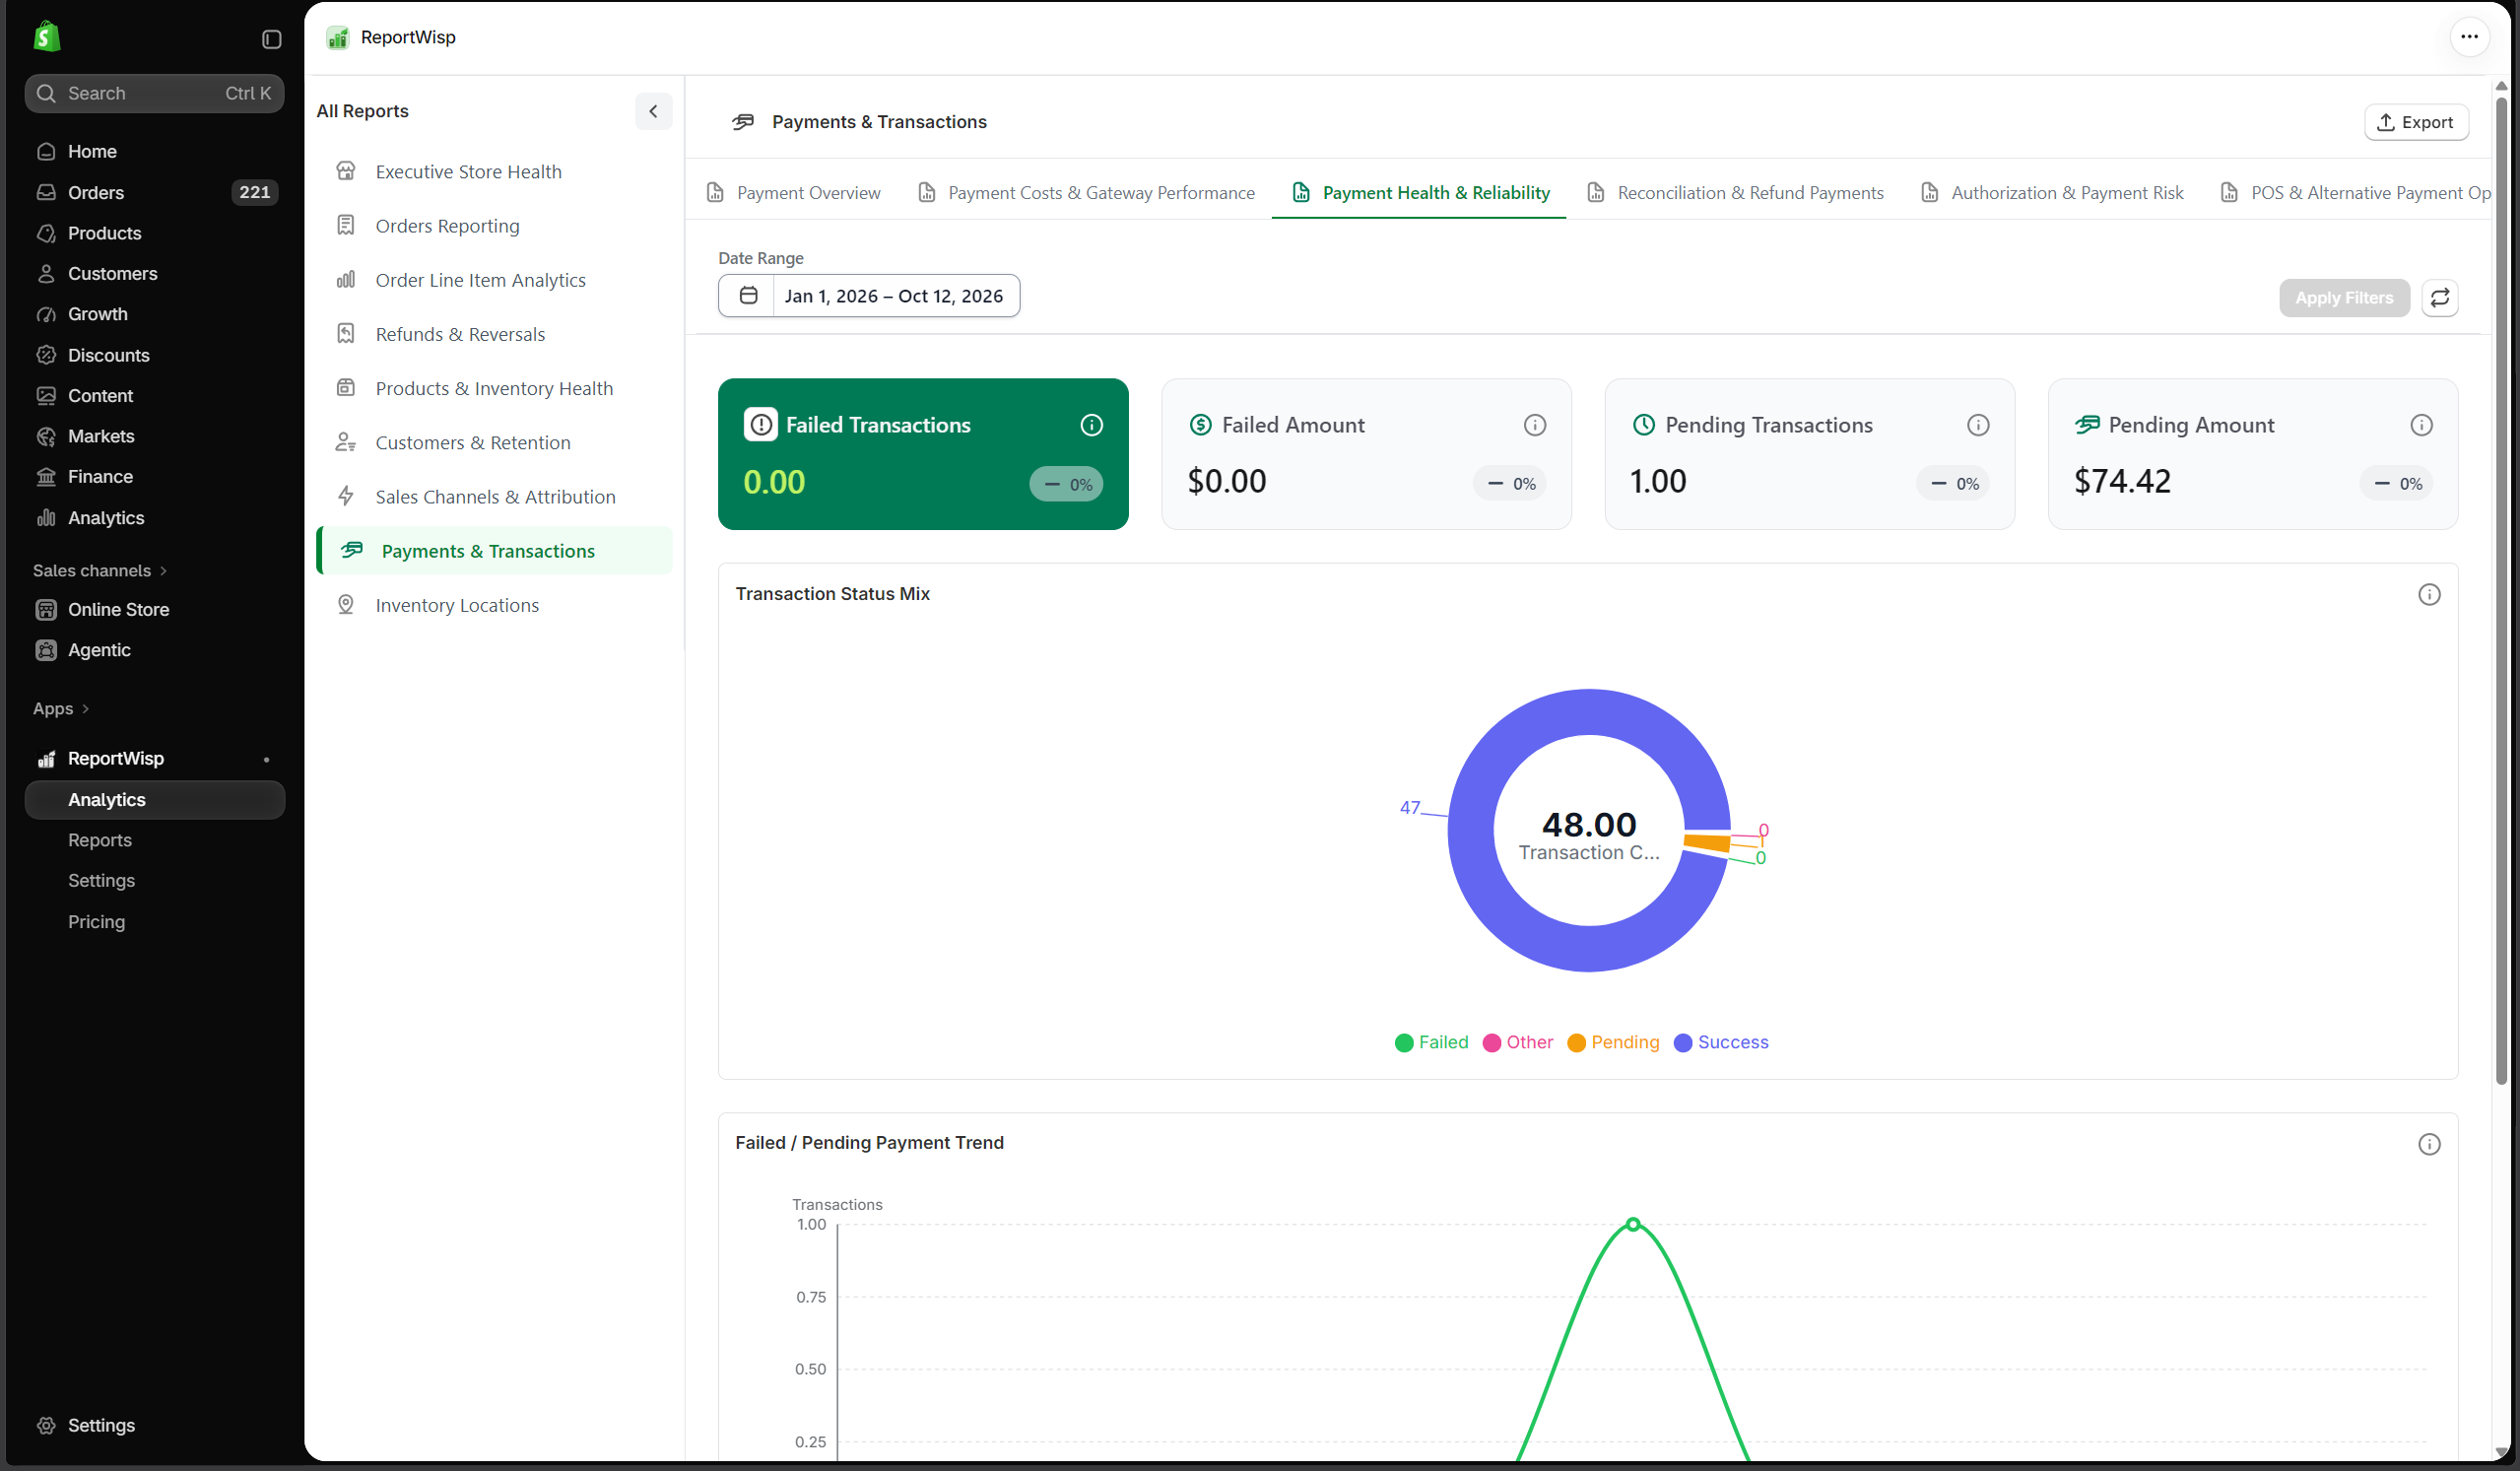Expand the Sales channels section
Image resolution: width=2520 pixels, height=1471 pixels.
pyautogui.click(x=100, y=570)
